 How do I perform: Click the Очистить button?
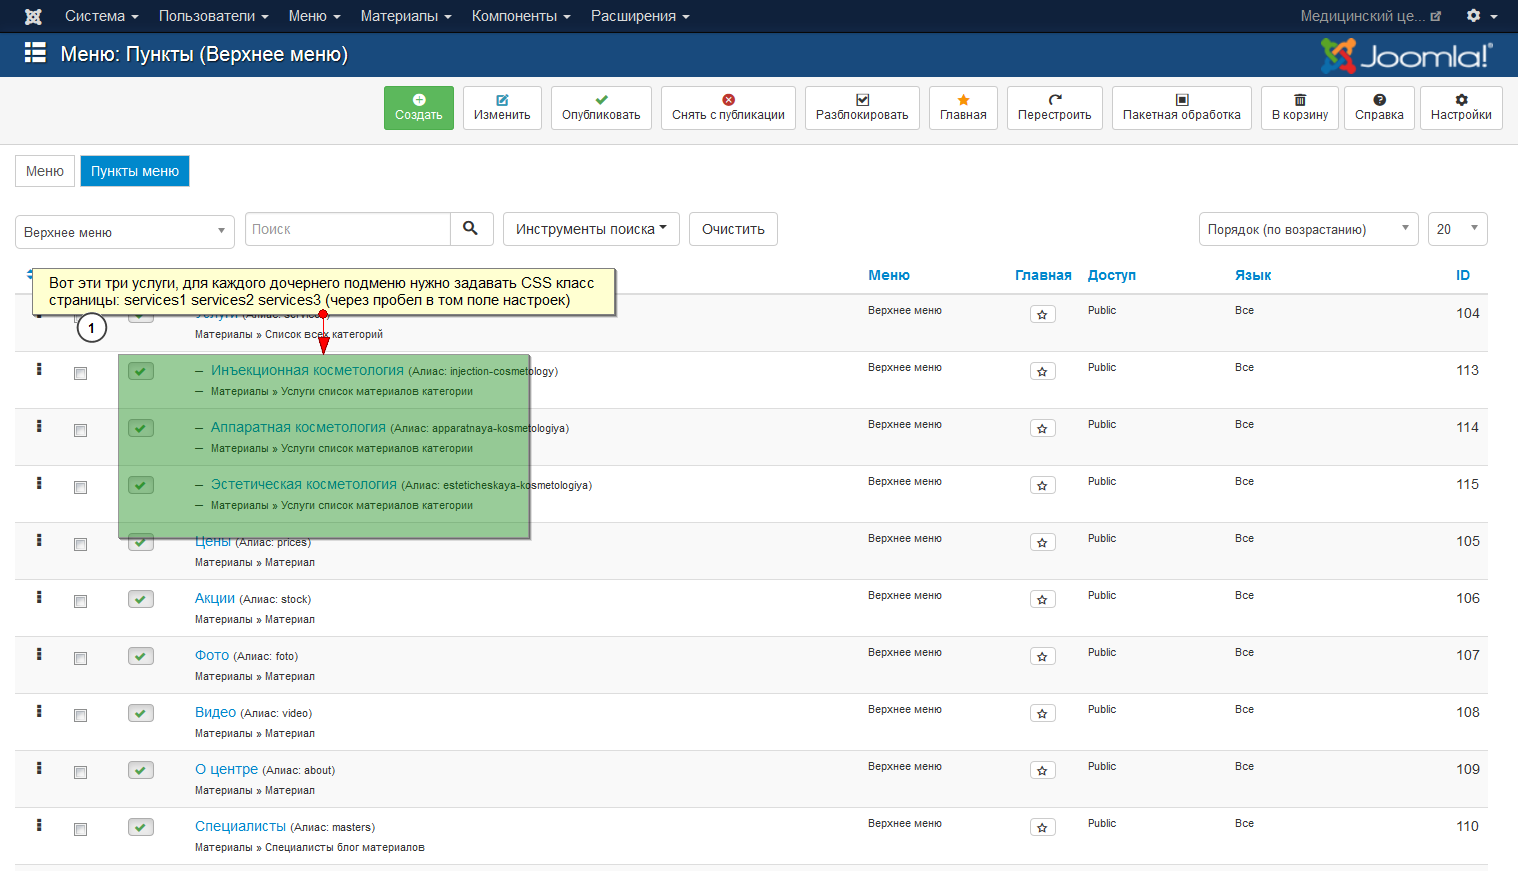[x=733, y=229]
